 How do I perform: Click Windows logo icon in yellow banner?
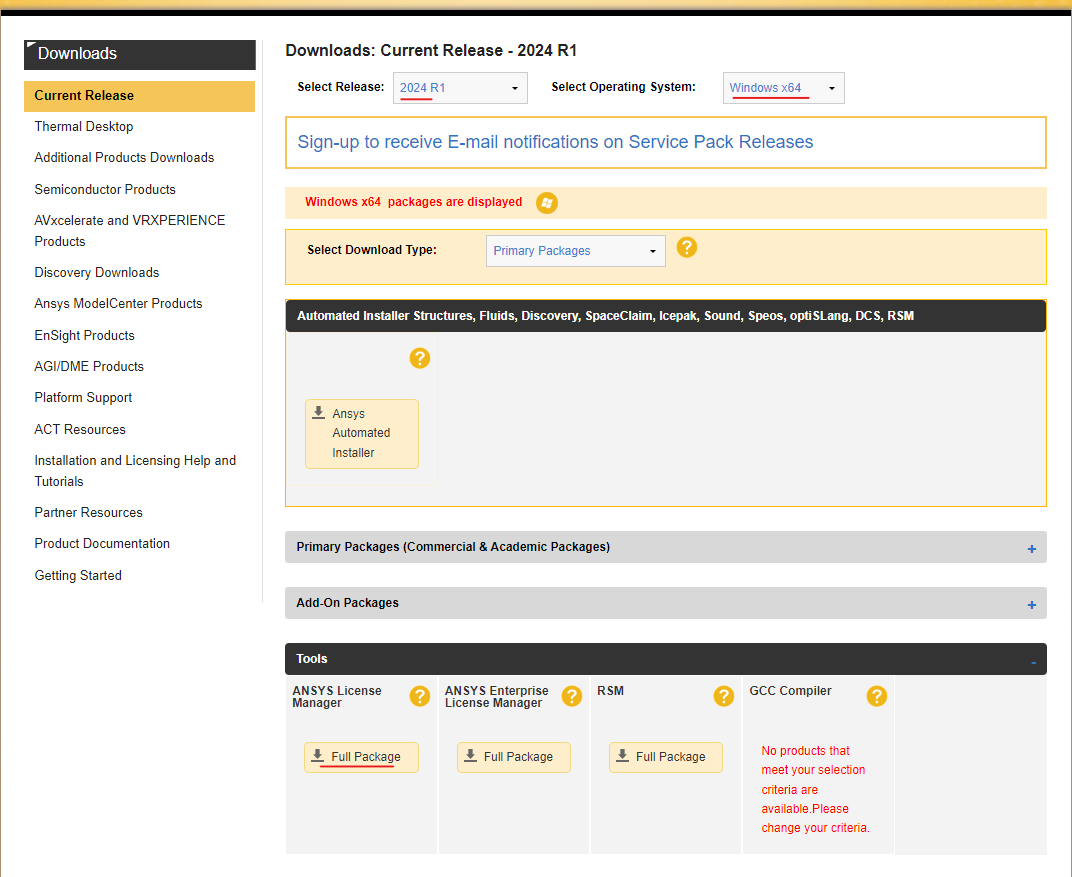pyautogui.click(x=546, y=203)
